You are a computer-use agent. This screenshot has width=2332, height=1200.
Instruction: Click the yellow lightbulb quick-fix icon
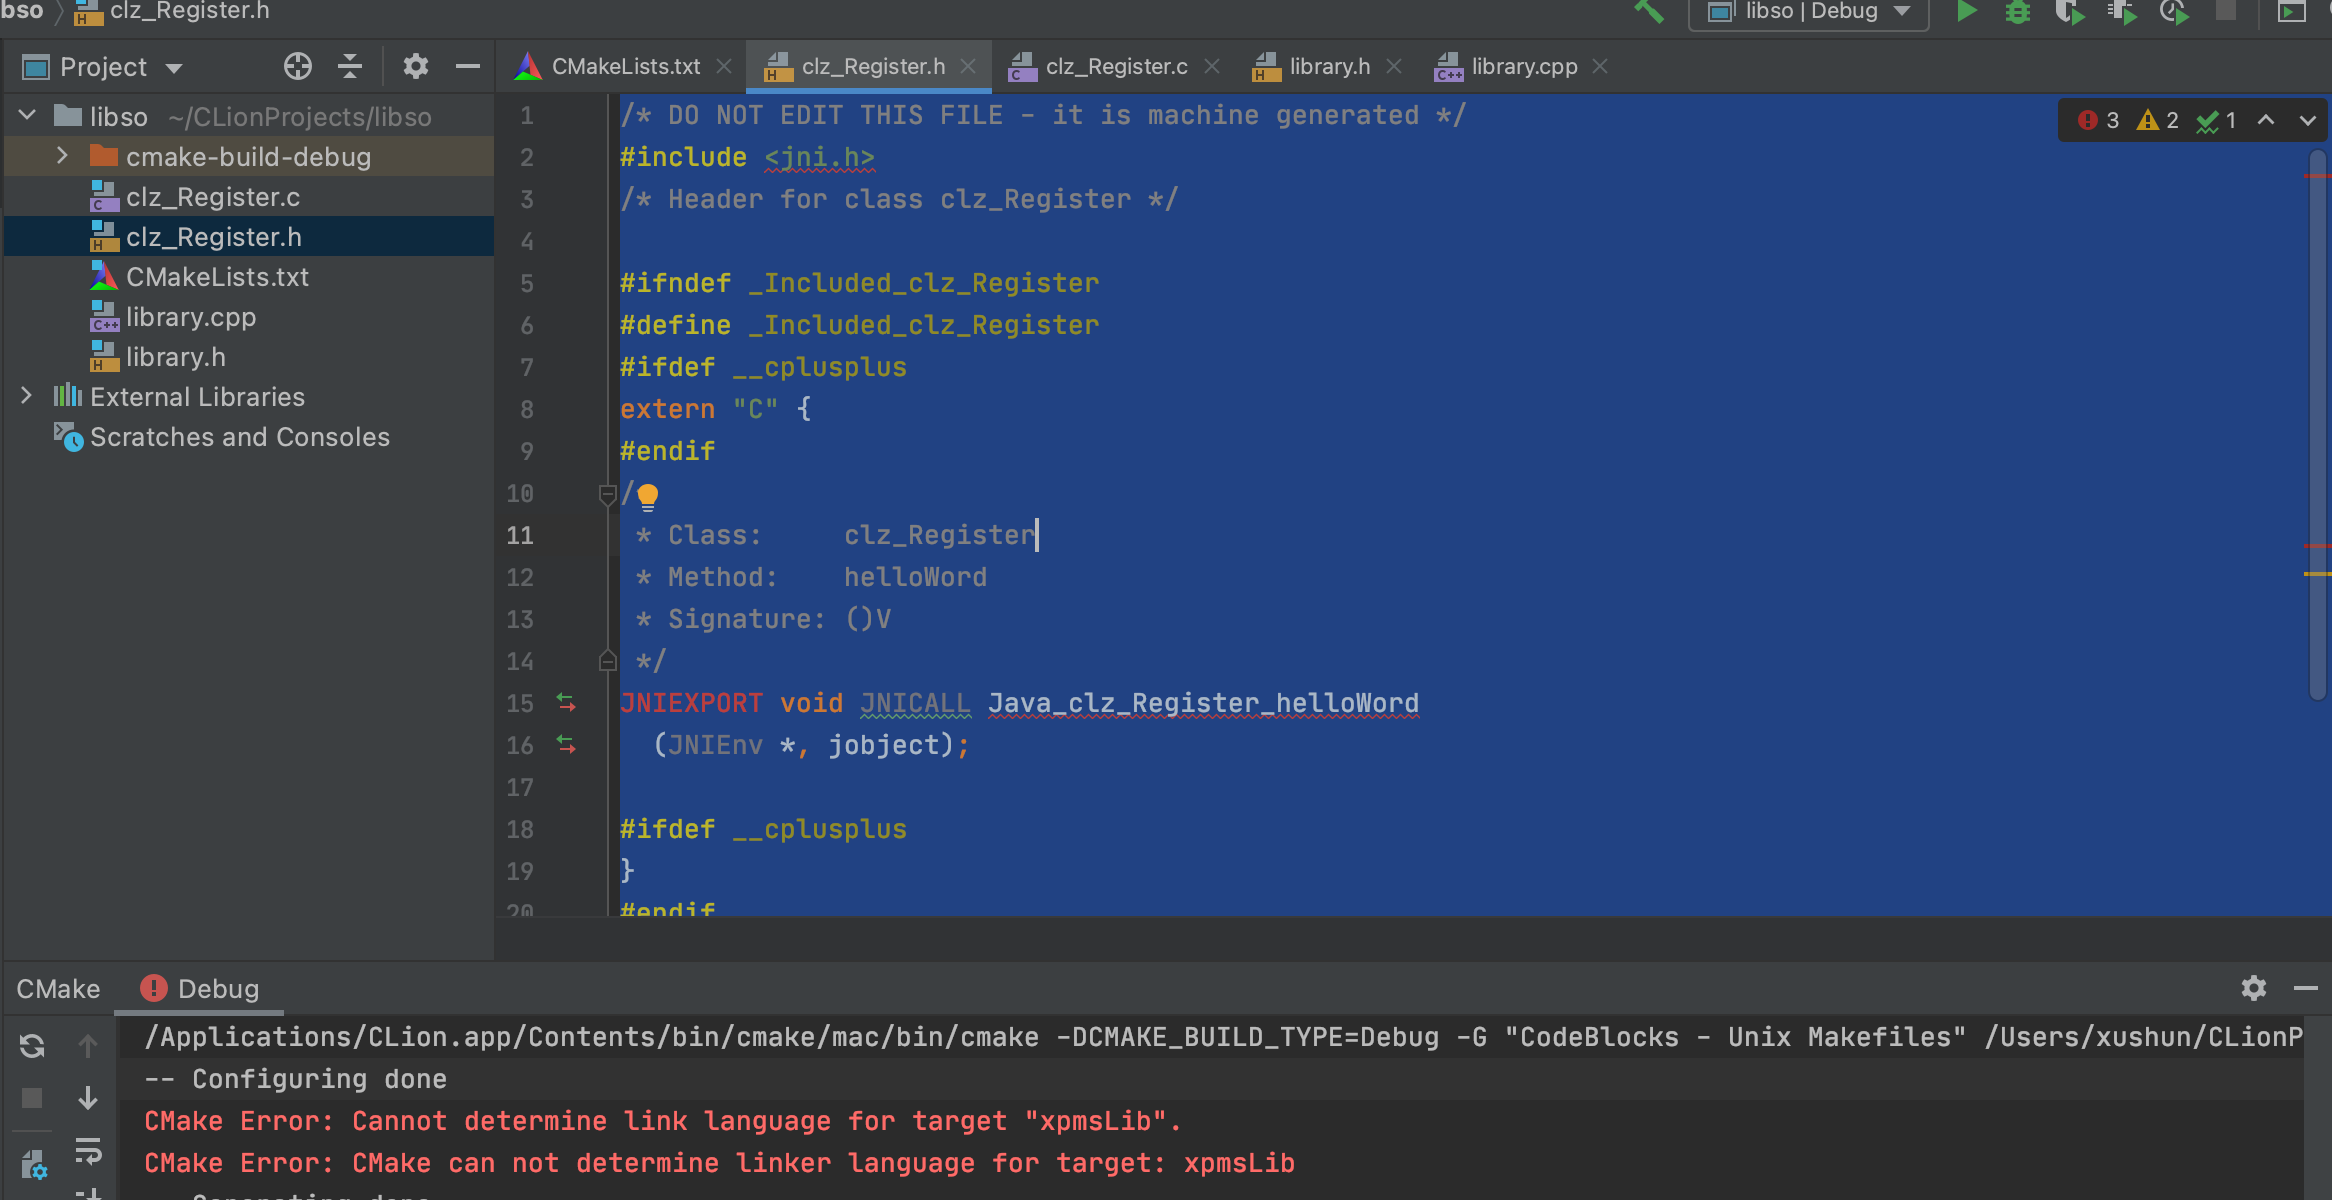pos(648,495)
